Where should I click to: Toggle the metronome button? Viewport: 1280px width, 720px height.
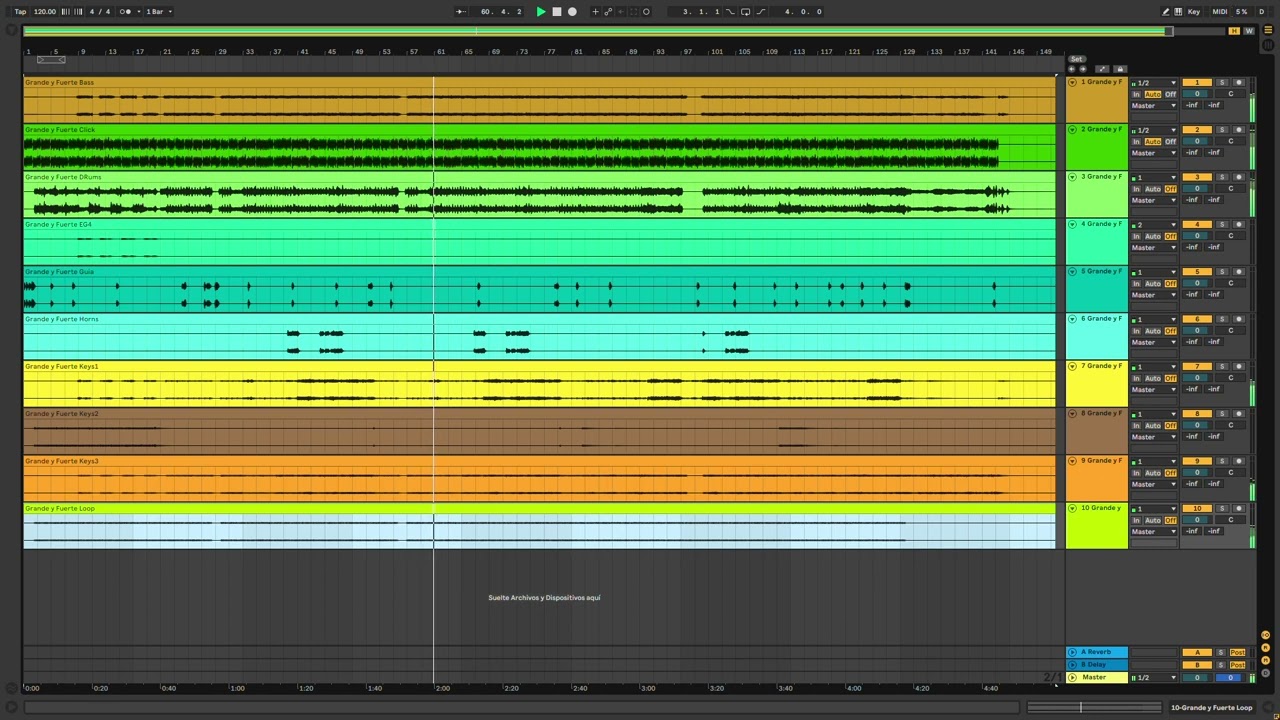[x=126, y=12]
